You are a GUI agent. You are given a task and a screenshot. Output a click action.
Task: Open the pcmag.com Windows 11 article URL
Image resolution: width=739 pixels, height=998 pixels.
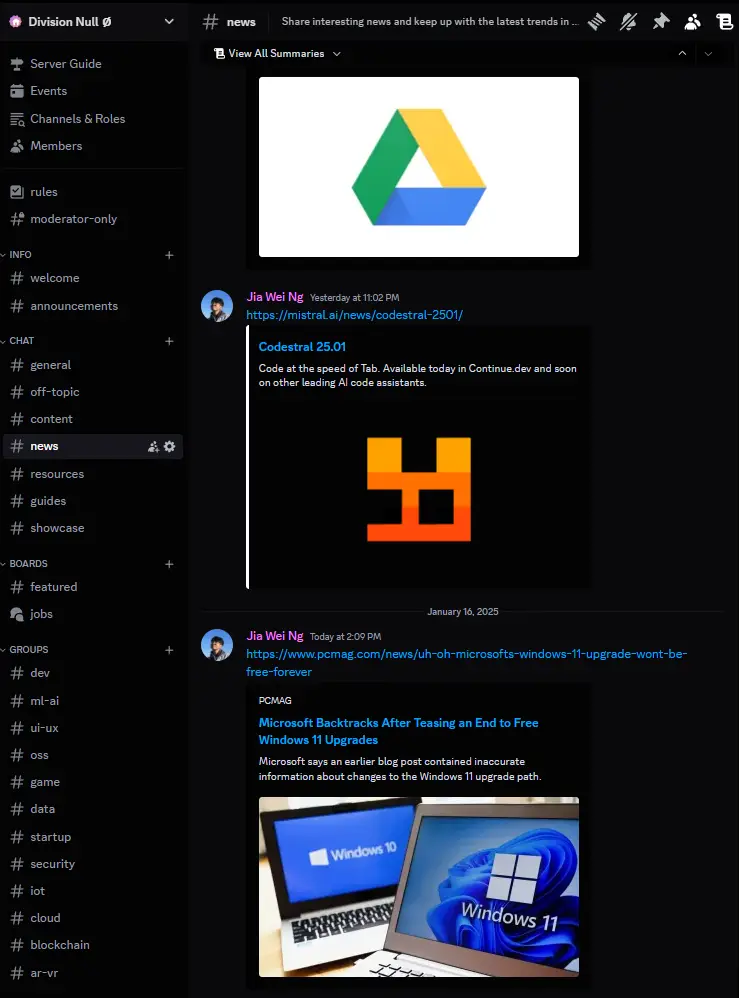pyautogui.click(x=467, y=663)
